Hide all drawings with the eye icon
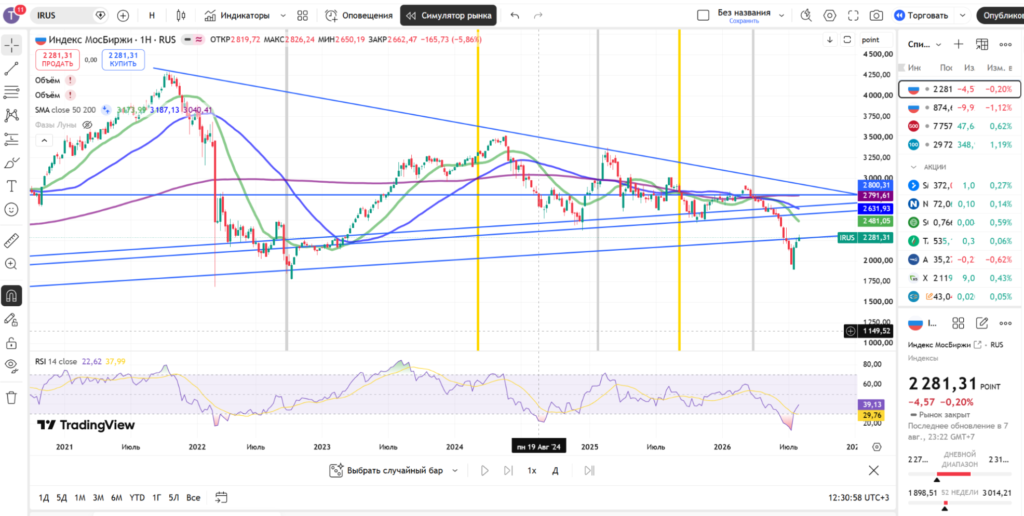Image resolution: width=1024 pixels, height=516 pixels. click(12, 365)
